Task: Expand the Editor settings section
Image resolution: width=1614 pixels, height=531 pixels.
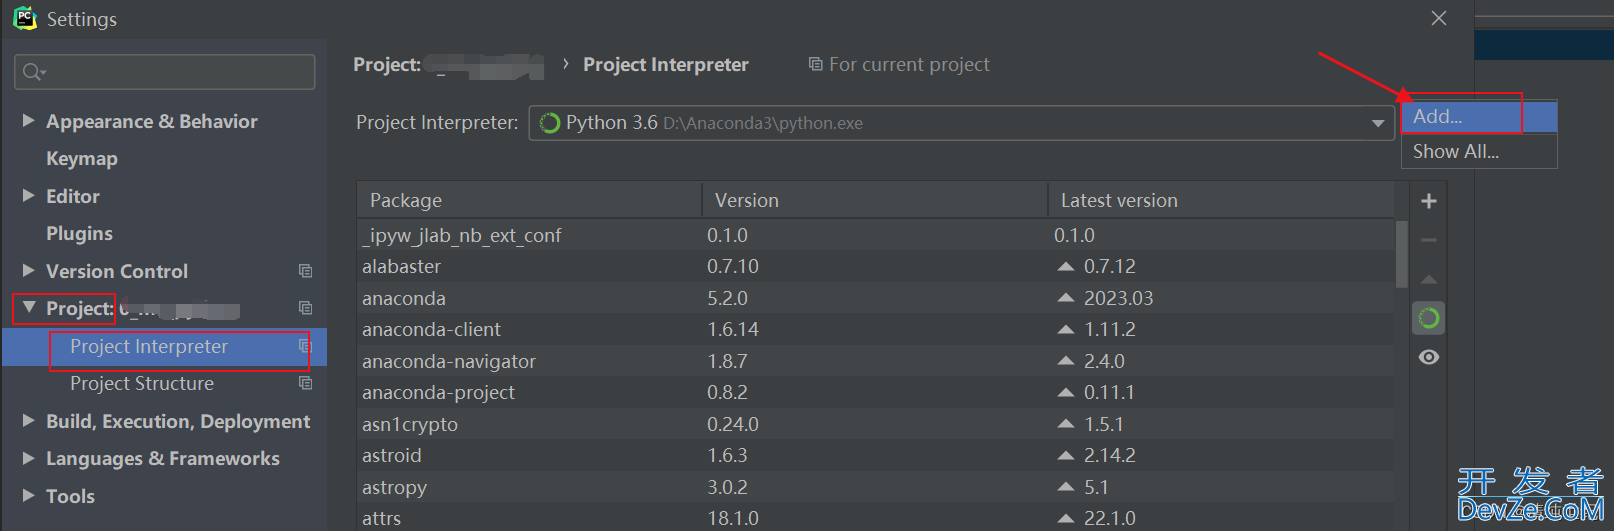Action: pos(28,195)
